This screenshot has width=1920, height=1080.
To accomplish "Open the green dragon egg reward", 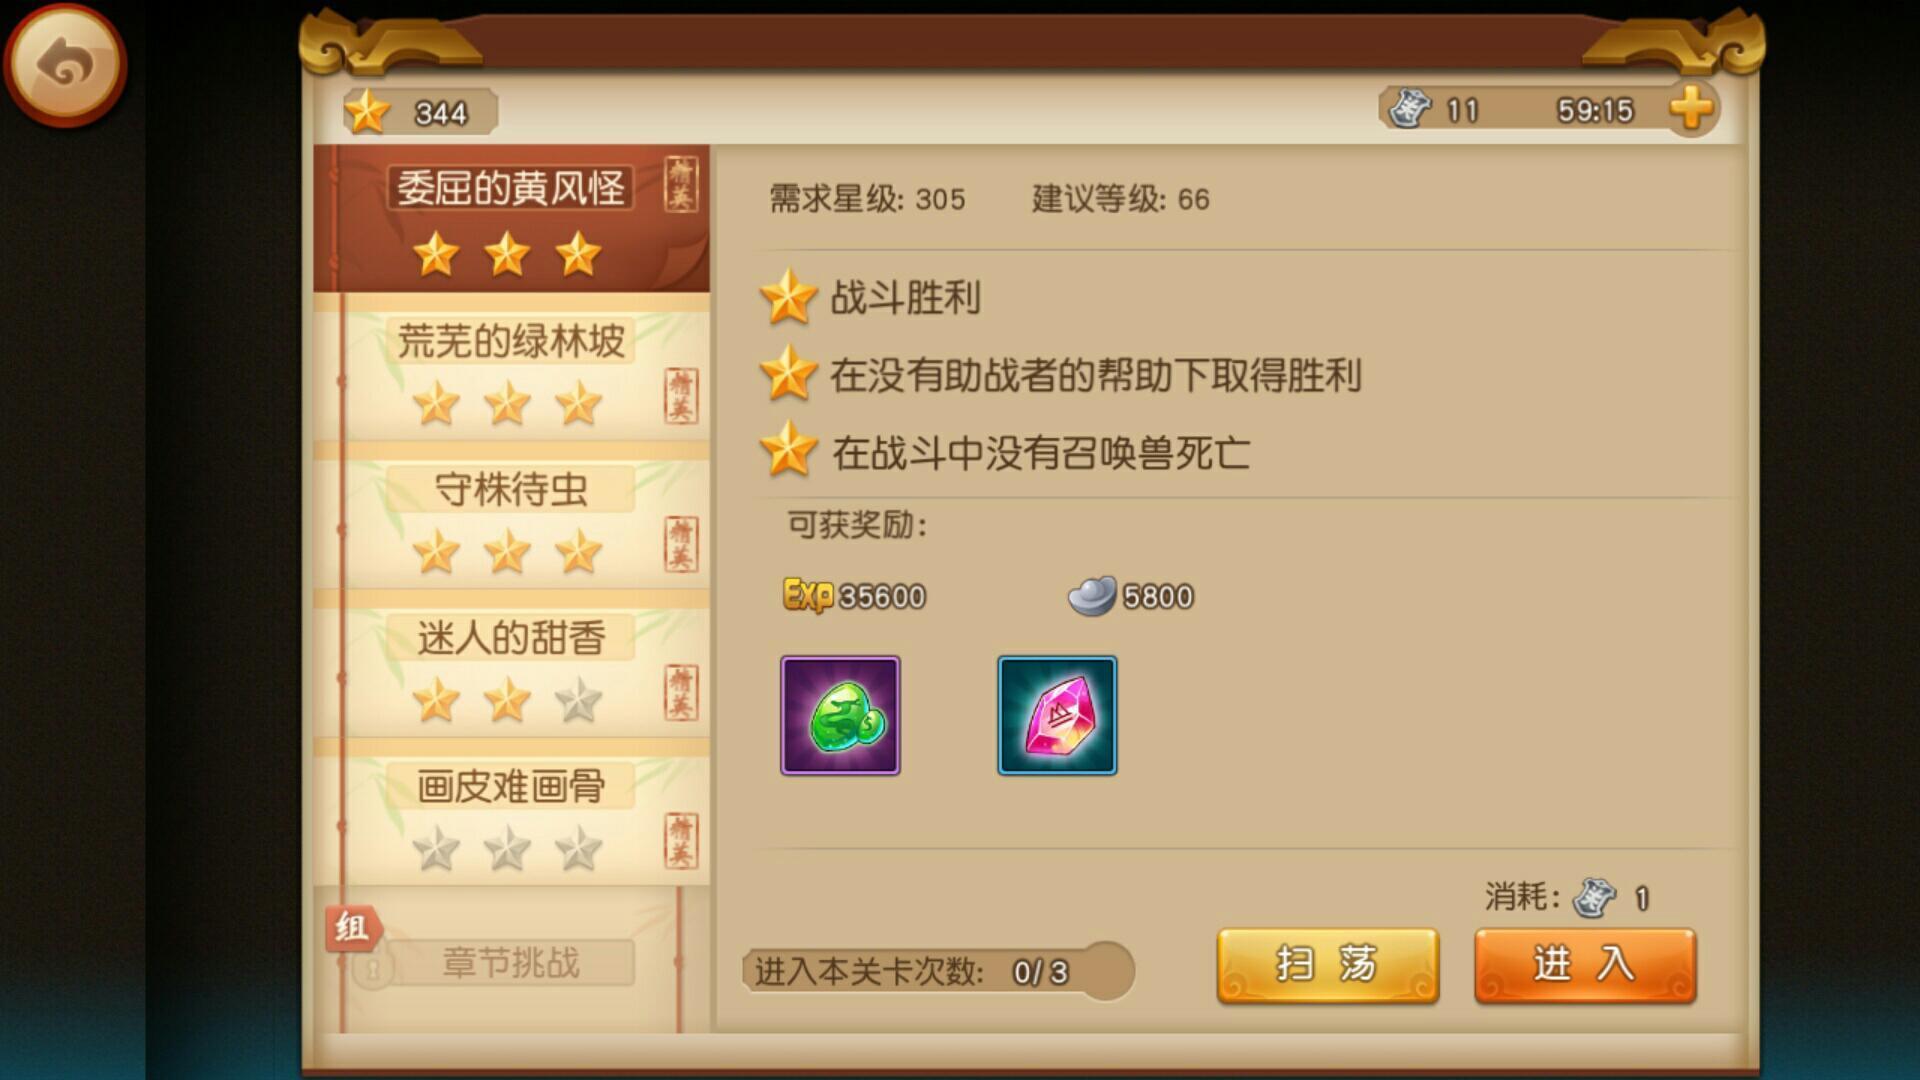I will (840, 715).
